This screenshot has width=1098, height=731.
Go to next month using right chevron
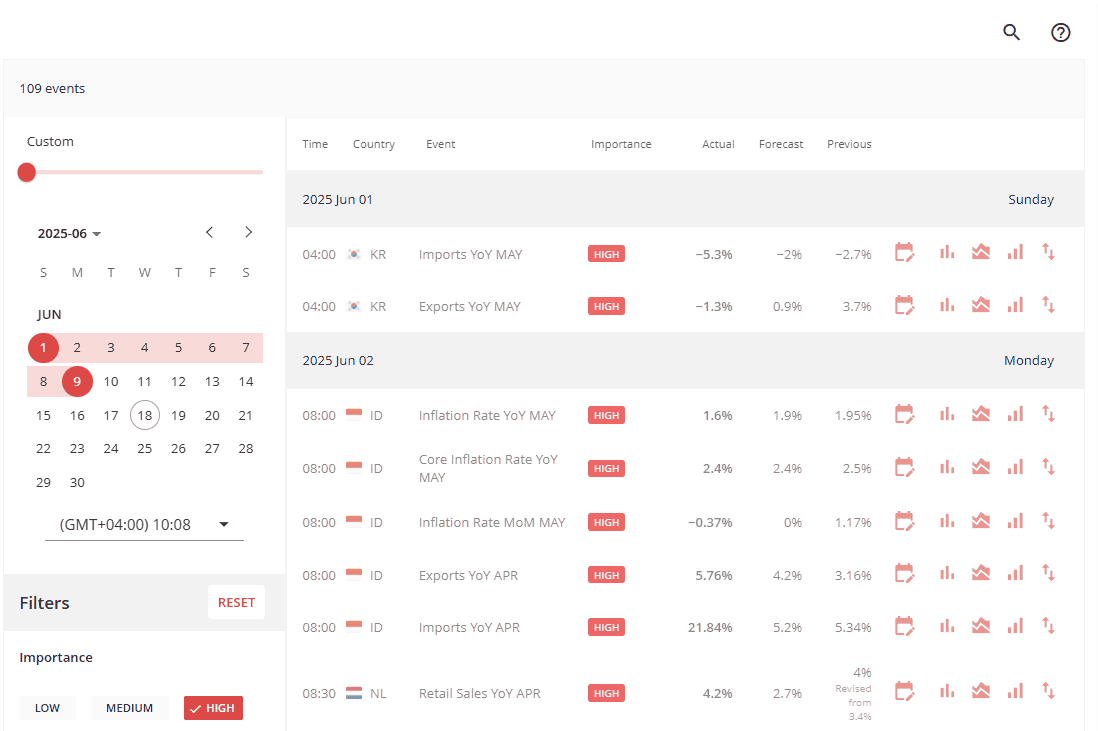point(248,233)
